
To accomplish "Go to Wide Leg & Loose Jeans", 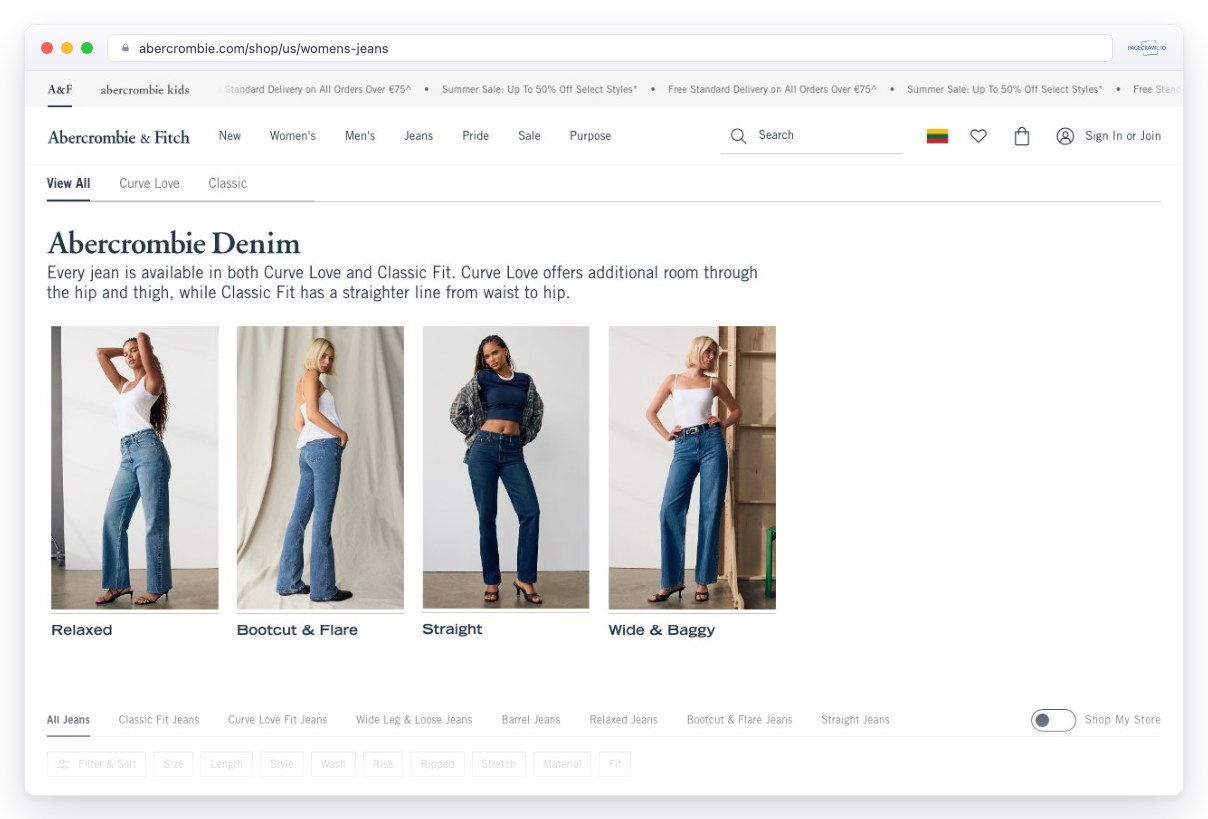I will point(414,720).
